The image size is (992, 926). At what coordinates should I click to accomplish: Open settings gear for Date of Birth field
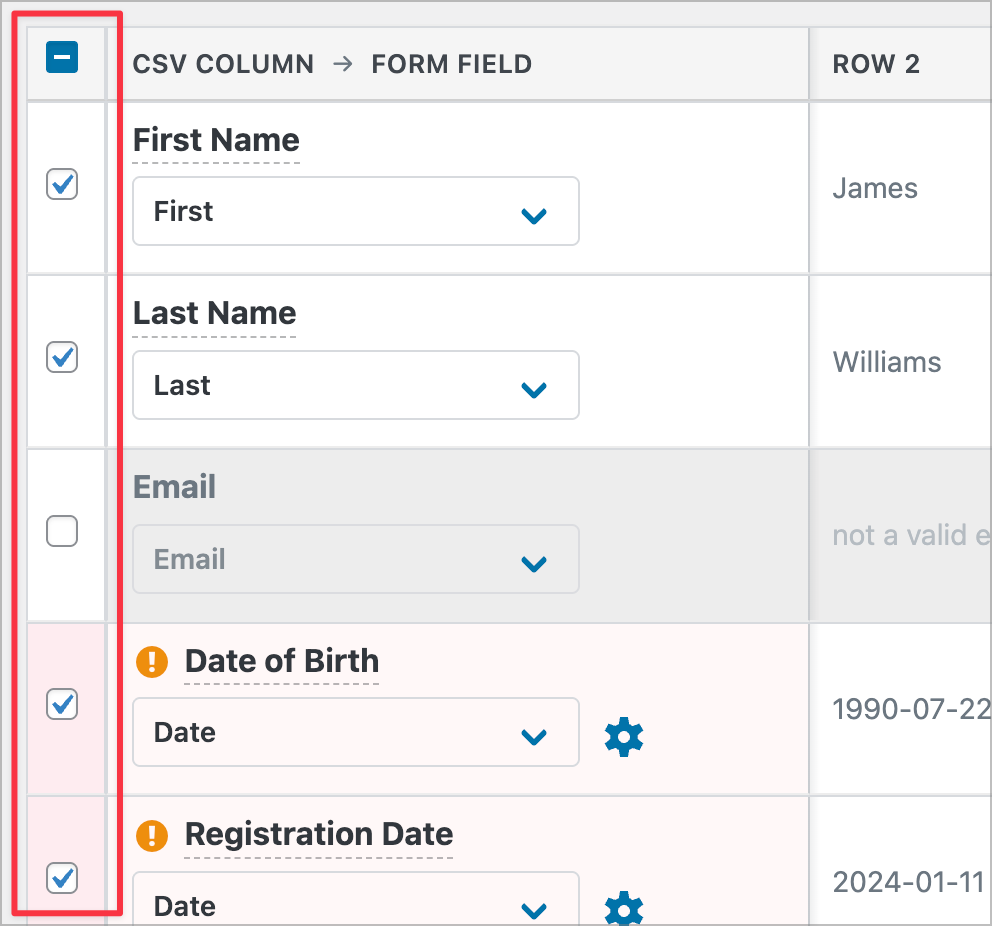pos(623,737)
